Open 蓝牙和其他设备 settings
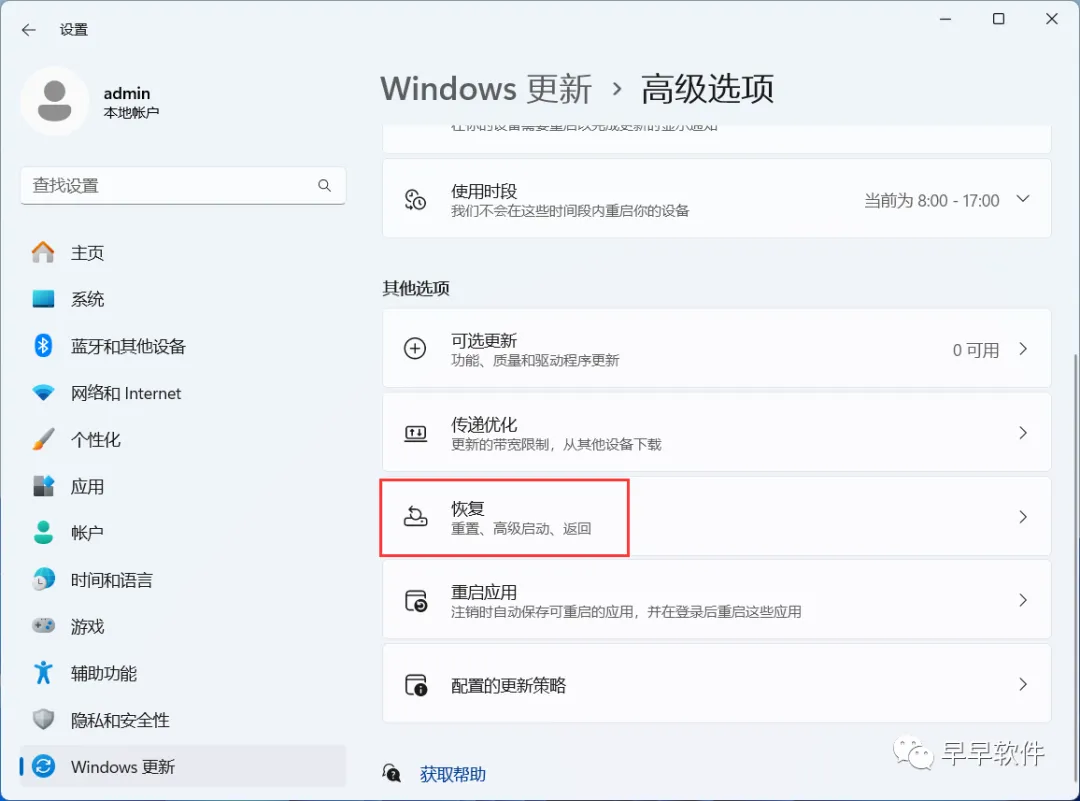 point(183,346)
